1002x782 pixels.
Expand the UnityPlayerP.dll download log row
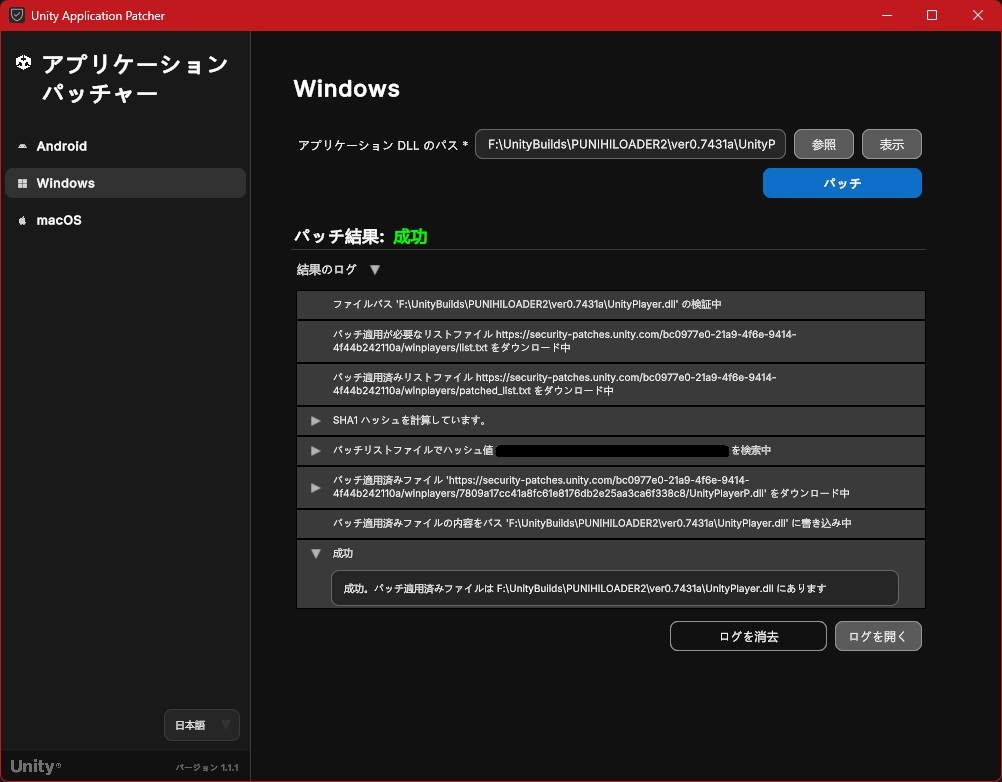point(315,487)
